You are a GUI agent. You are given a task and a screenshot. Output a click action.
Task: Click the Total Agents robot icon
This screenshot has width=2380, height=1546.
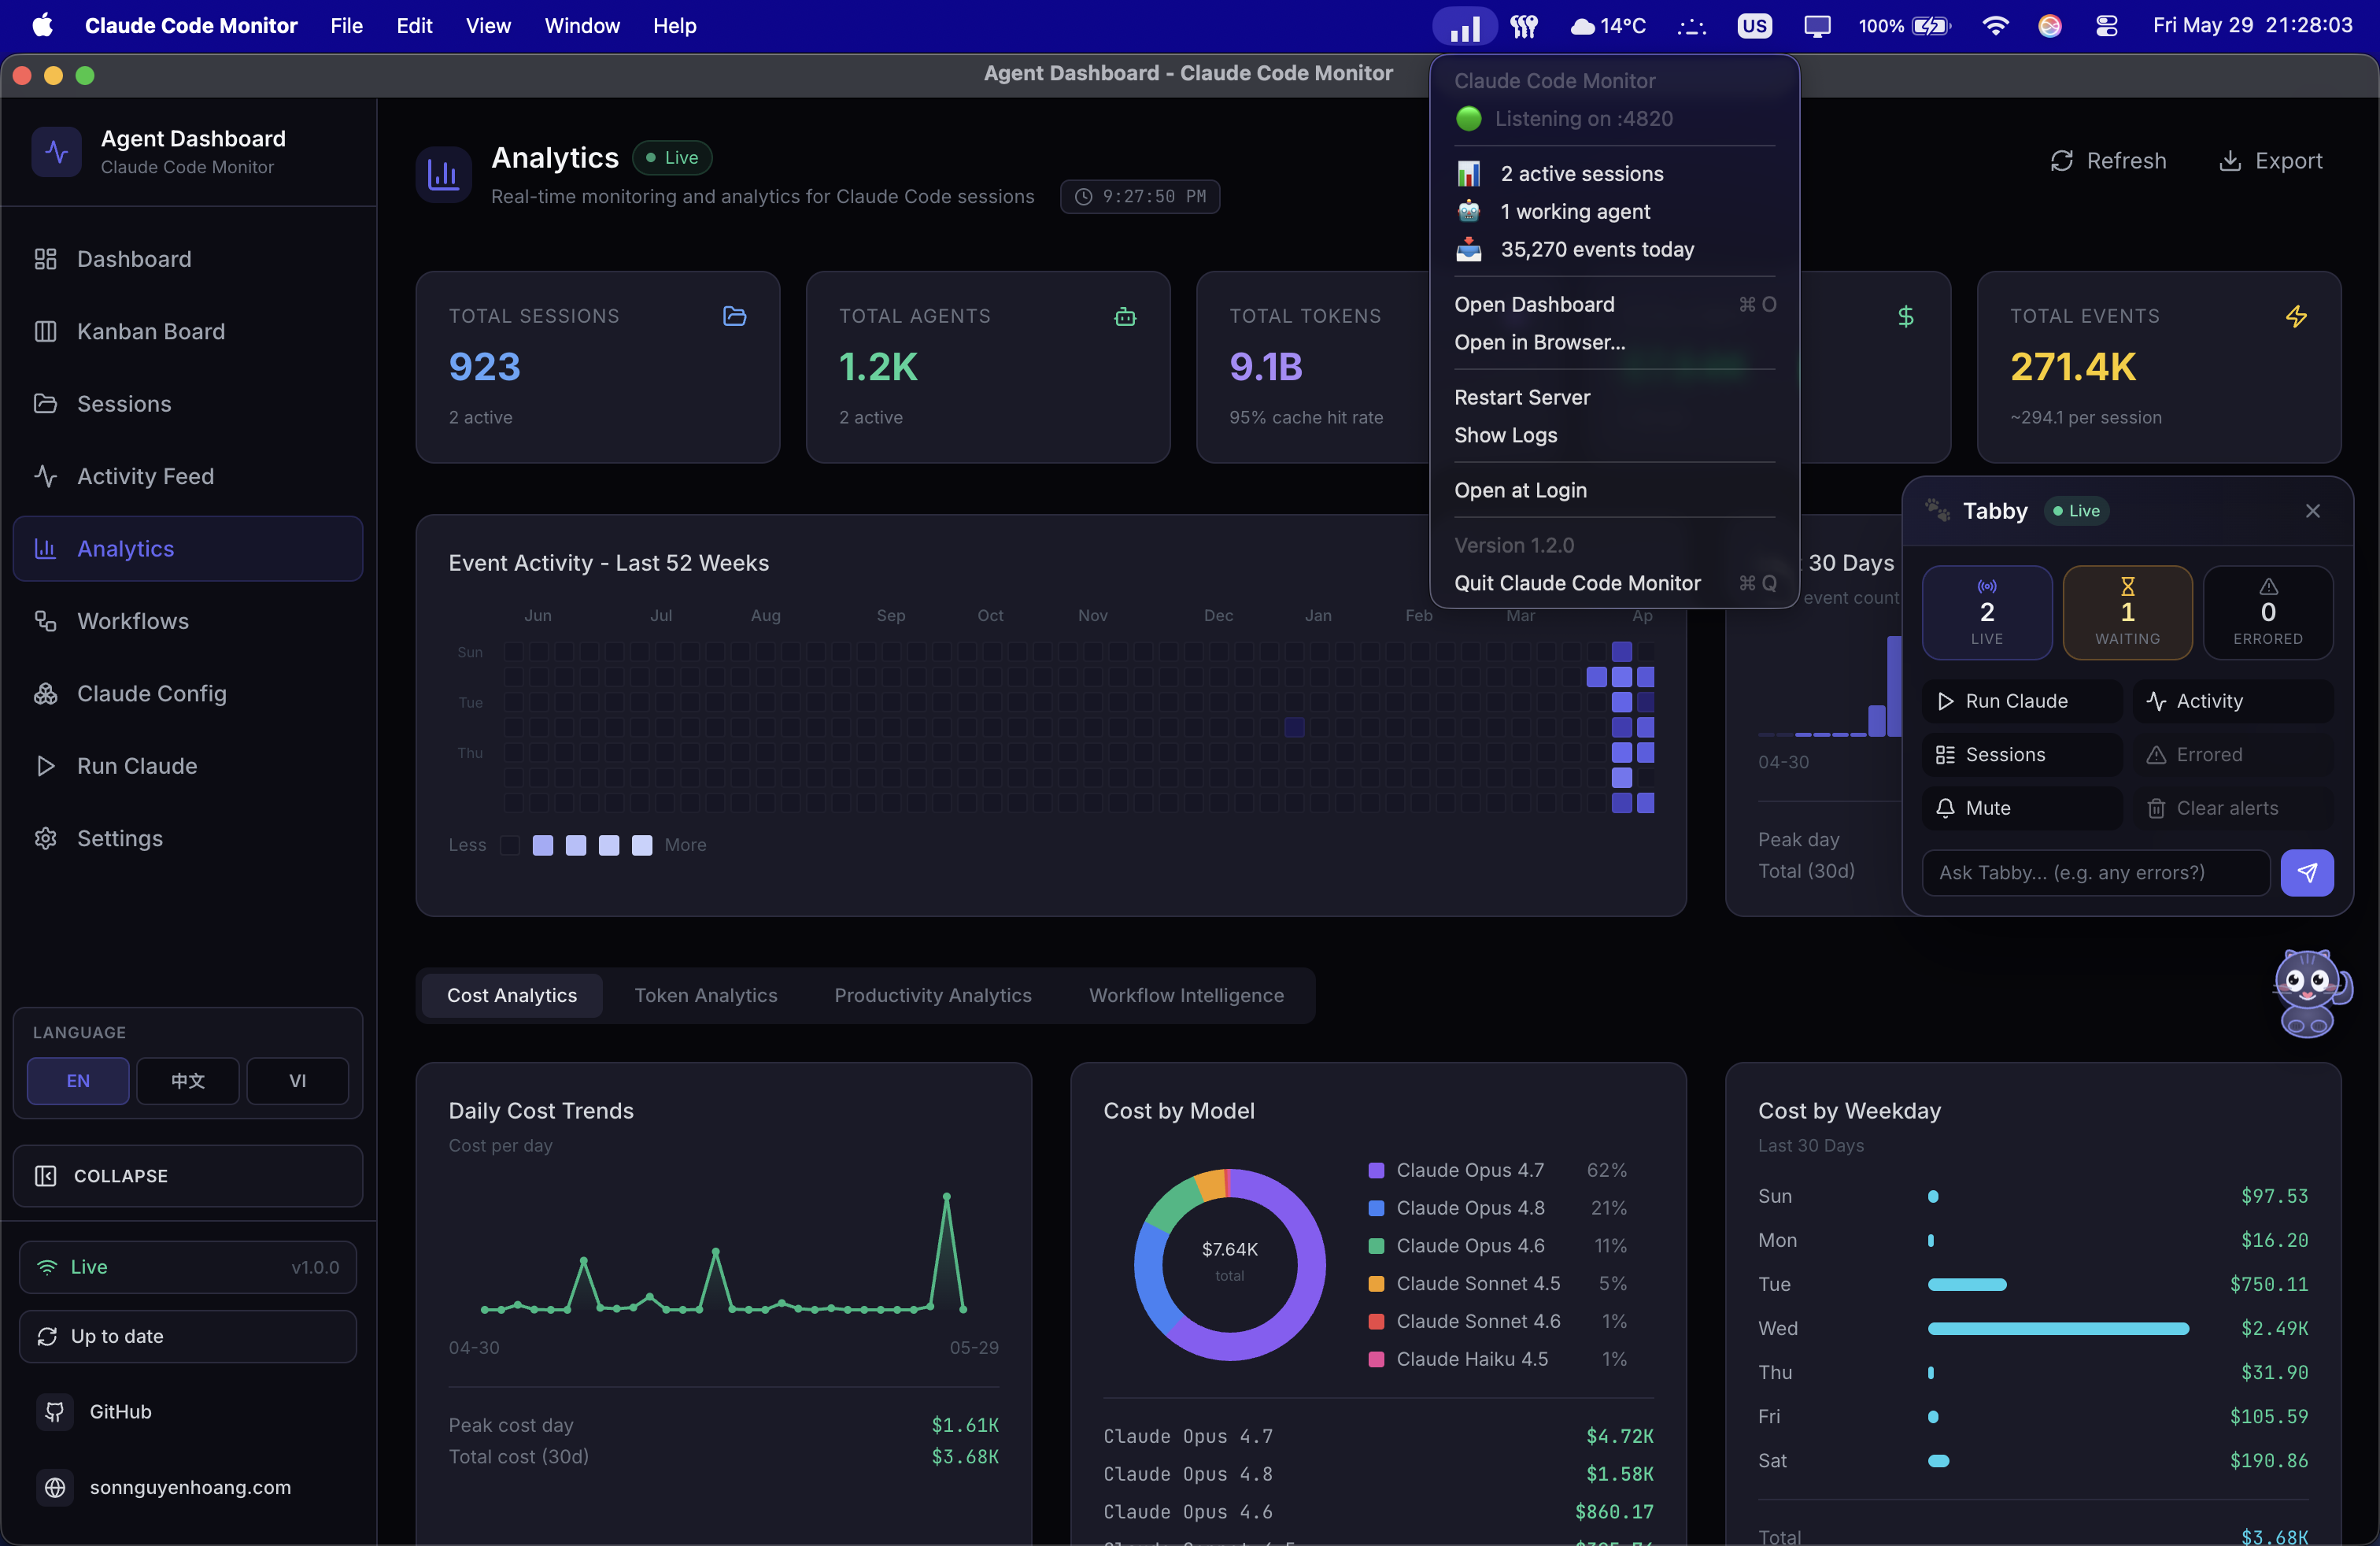(1125, 316)
